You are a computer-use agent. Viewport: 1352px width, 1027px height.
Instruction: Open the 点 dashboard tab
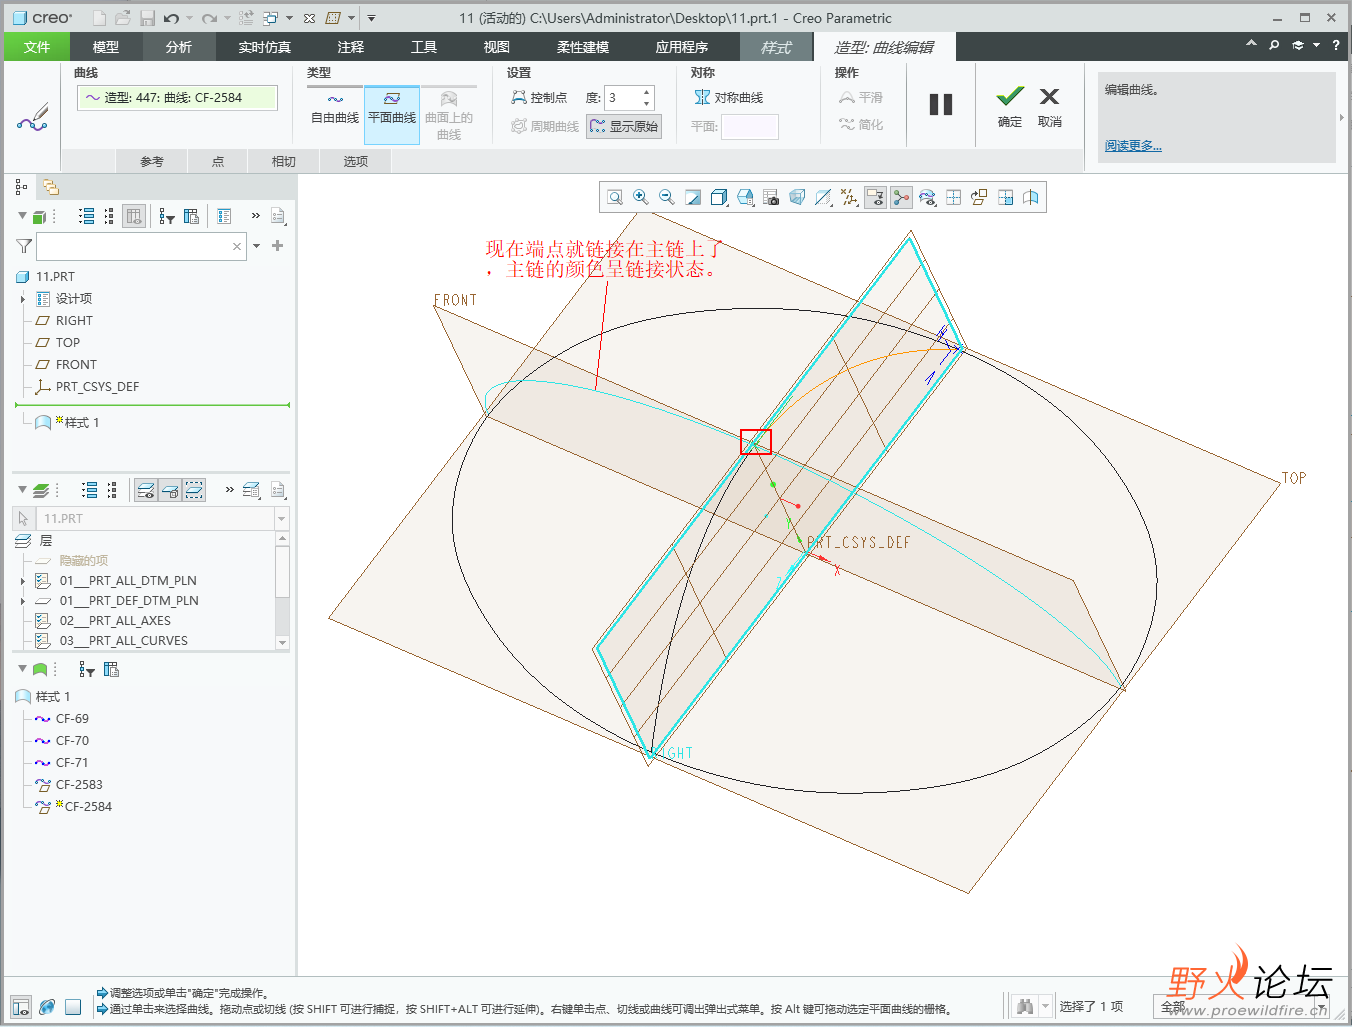point(218,161)
